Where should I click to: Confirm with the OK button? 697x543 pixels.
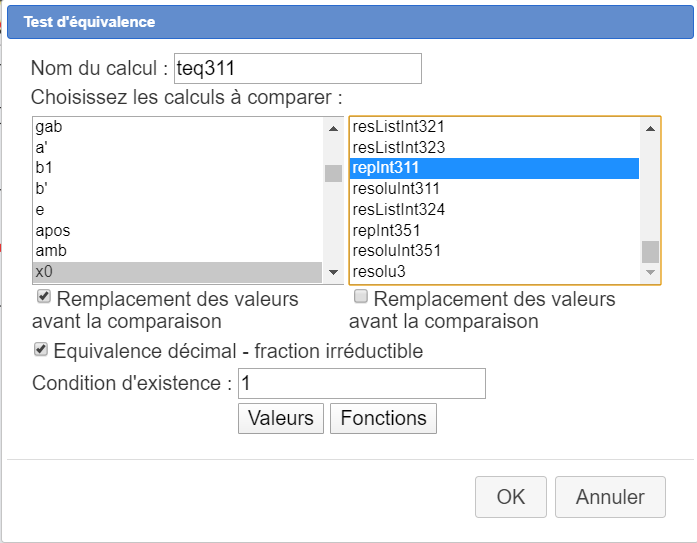point(510,497)
